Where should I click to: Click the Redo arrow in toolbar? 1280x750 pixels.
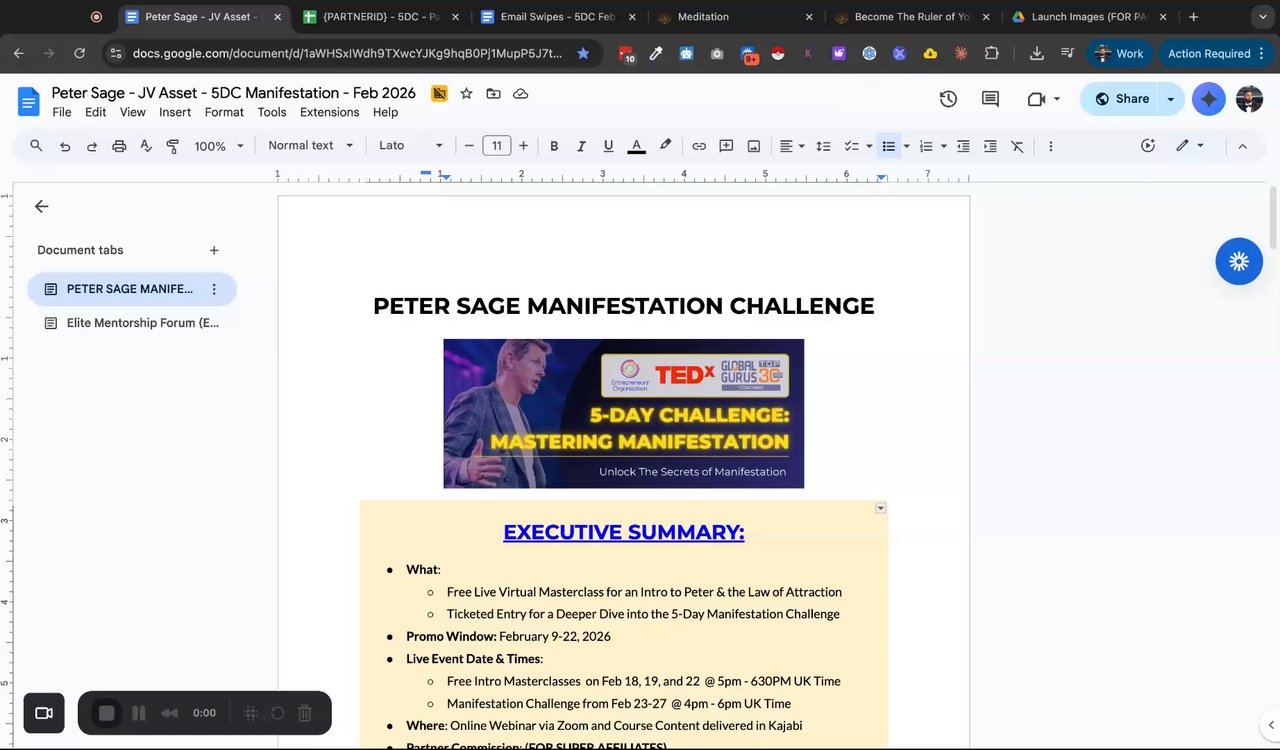92,146
